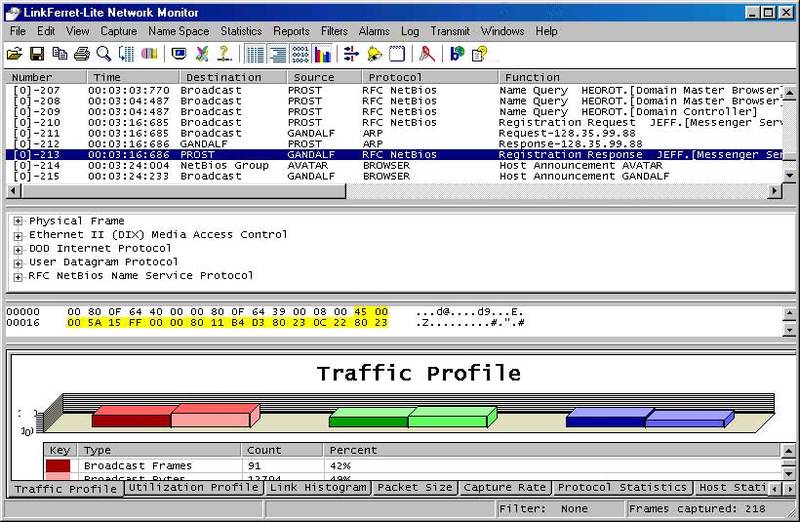Click the go-to-frame bracket icon
Viewport: 800px width, 522px height.
coord(126,54)
